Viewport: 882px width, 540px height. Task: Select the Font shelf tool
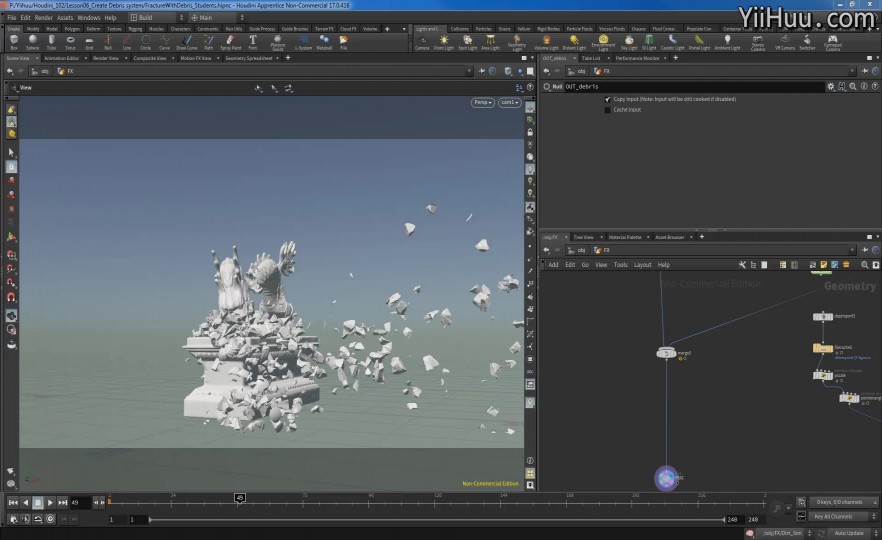point(253,42)
